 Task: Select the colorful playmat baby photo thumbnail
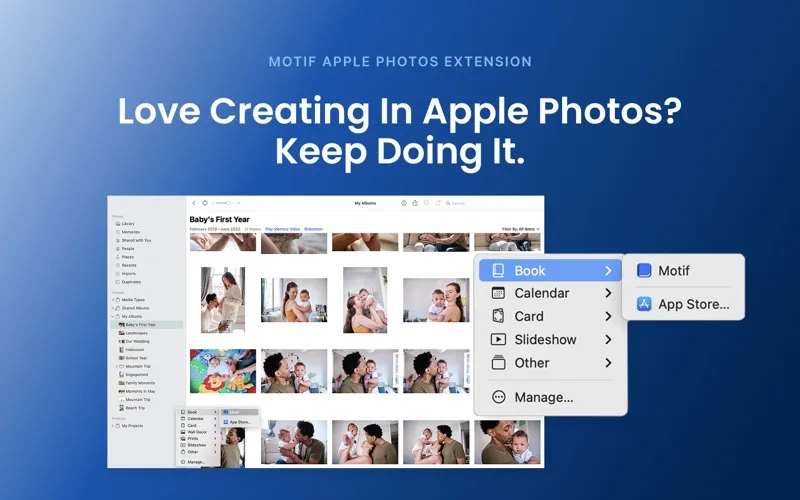[223, 371]
